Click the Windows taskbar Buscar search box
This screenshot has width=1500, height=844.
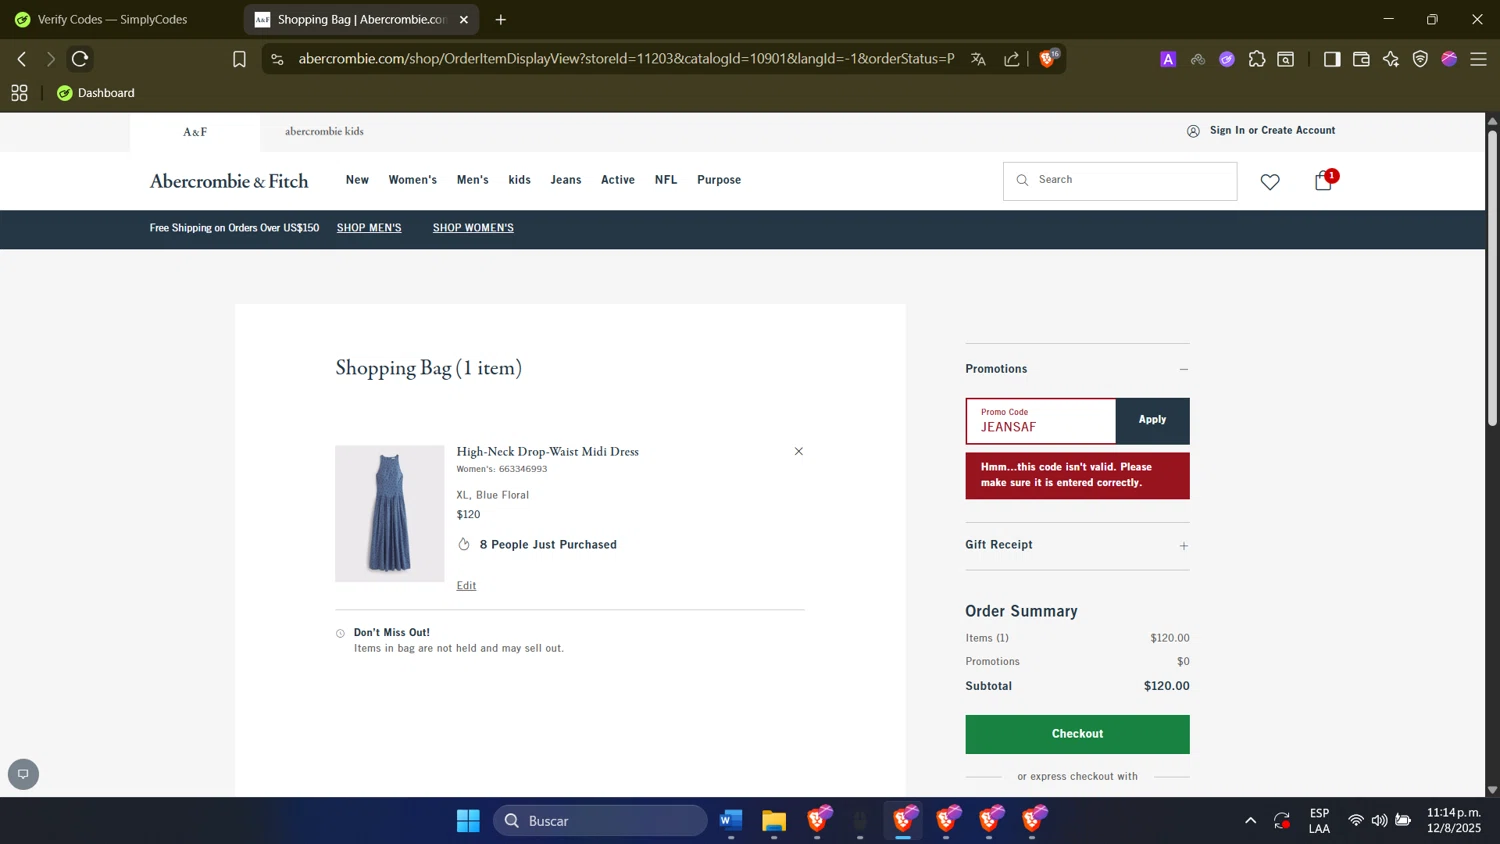click(600, 821)
